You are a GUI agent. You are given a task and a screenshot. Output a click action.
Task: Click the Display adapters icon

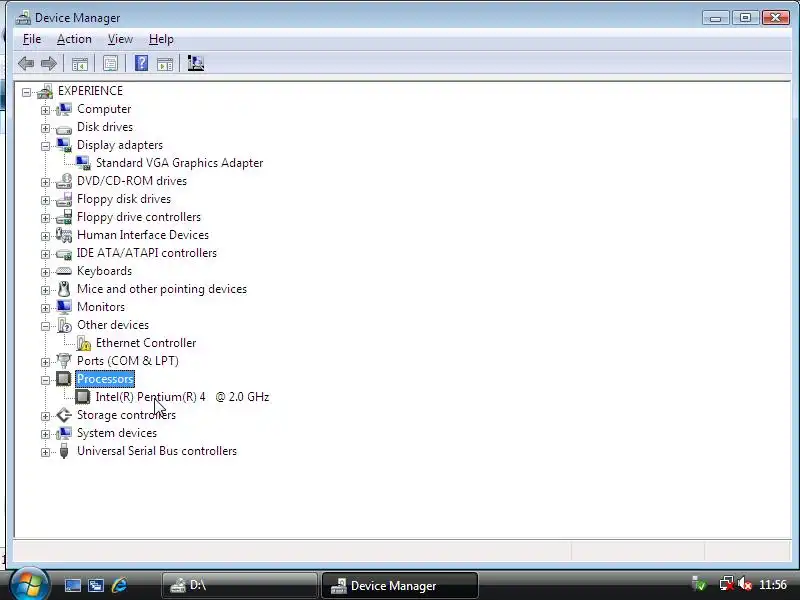pos(64,145)
